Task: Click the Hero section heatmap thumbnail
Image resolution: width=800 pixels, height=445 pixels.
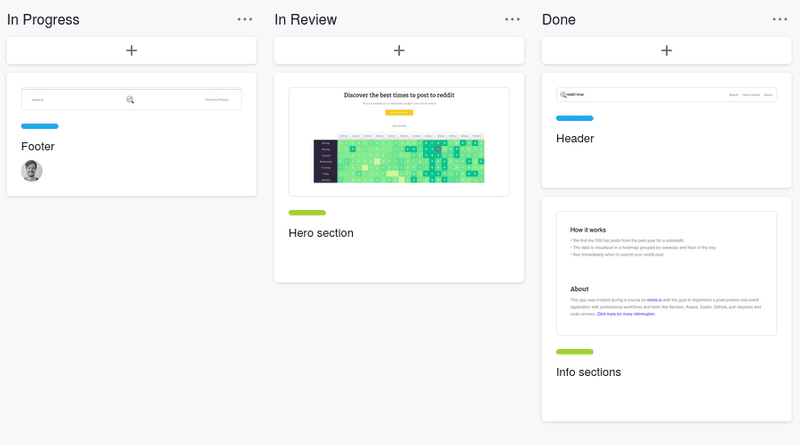Action: 399,141
